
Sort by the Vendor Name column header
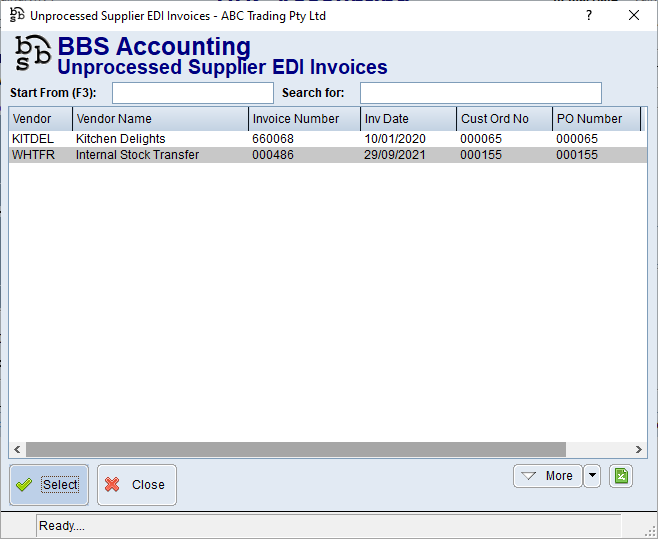160,119
